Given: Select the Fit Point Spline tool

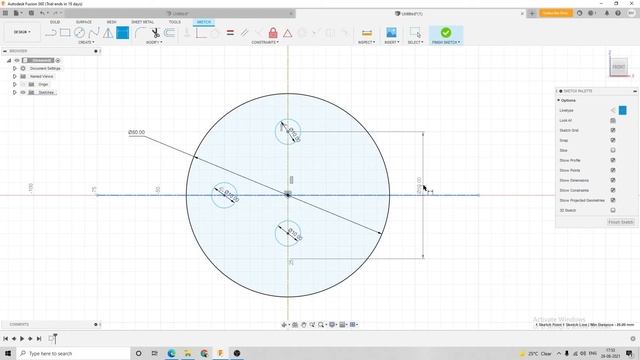Looking at the screenshot, I should pyautogui.click(x=94, y=33).
